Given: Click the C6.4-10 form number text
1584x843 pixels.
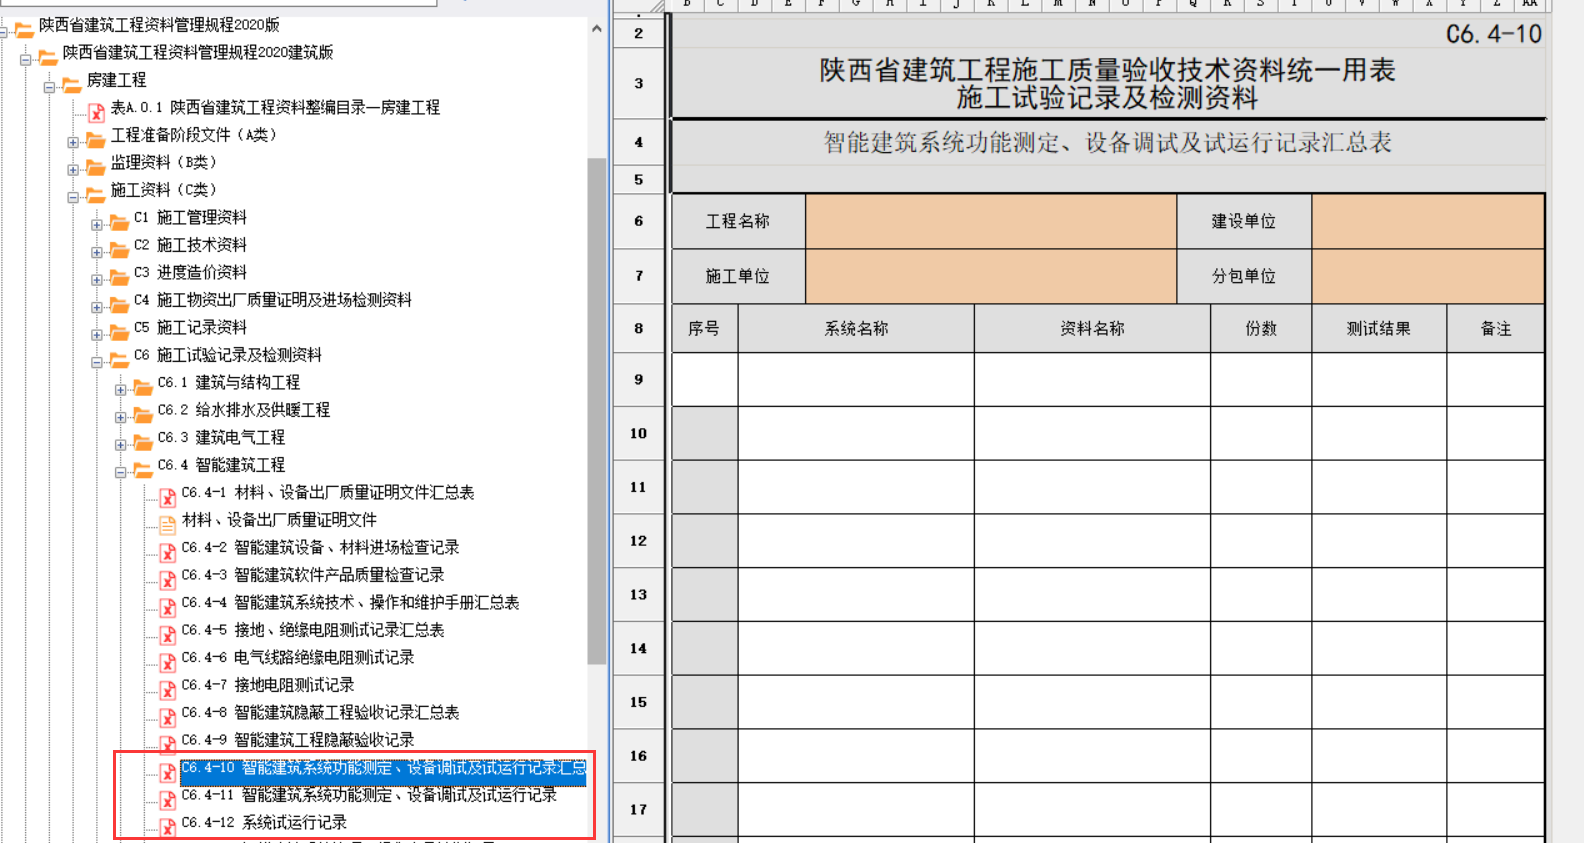Looking at the screenshot, I should [x=1493, y=34].
